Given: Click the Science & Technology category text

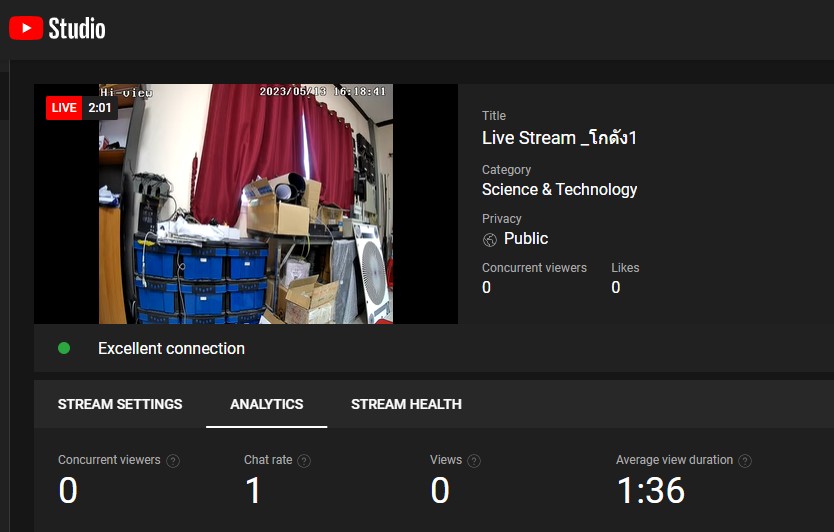Looking at the screenshot, I should (x=559, y=189).
